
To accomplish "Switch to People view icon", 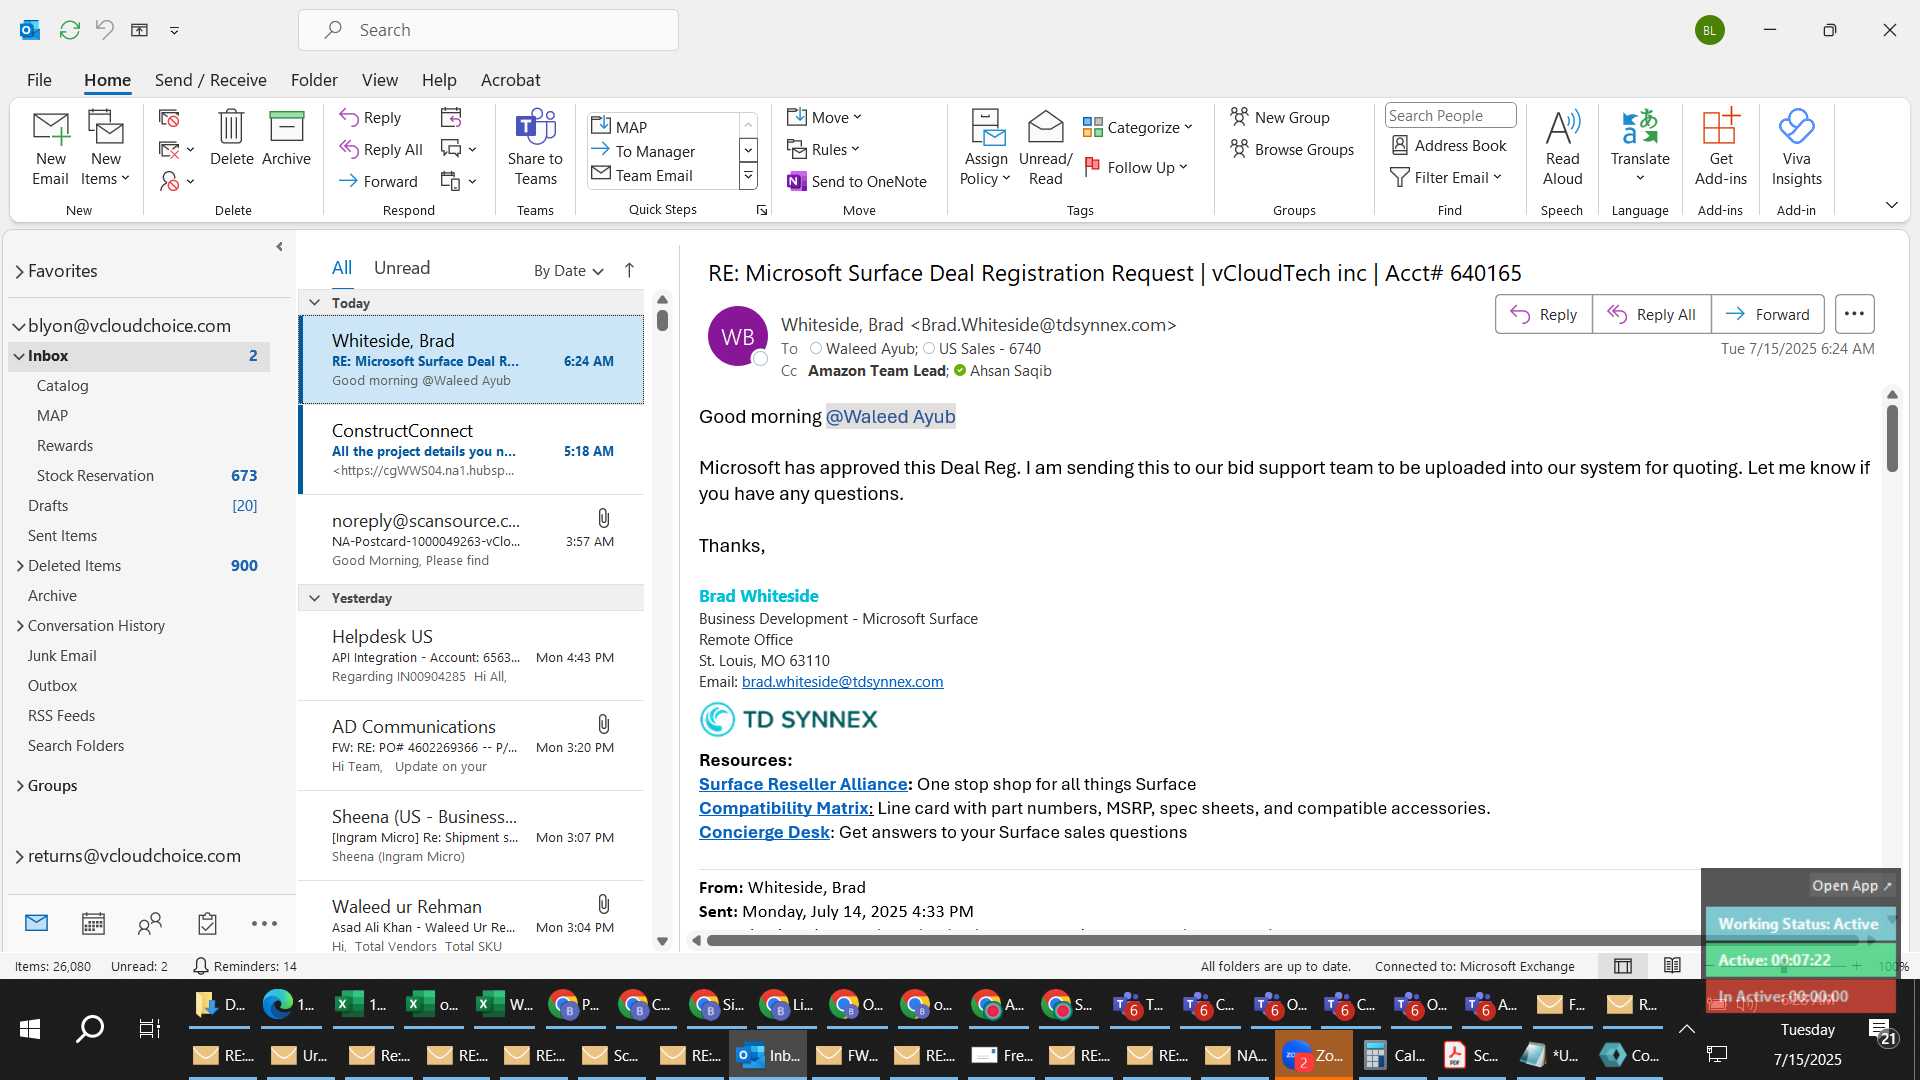I will tap(150, 923).
